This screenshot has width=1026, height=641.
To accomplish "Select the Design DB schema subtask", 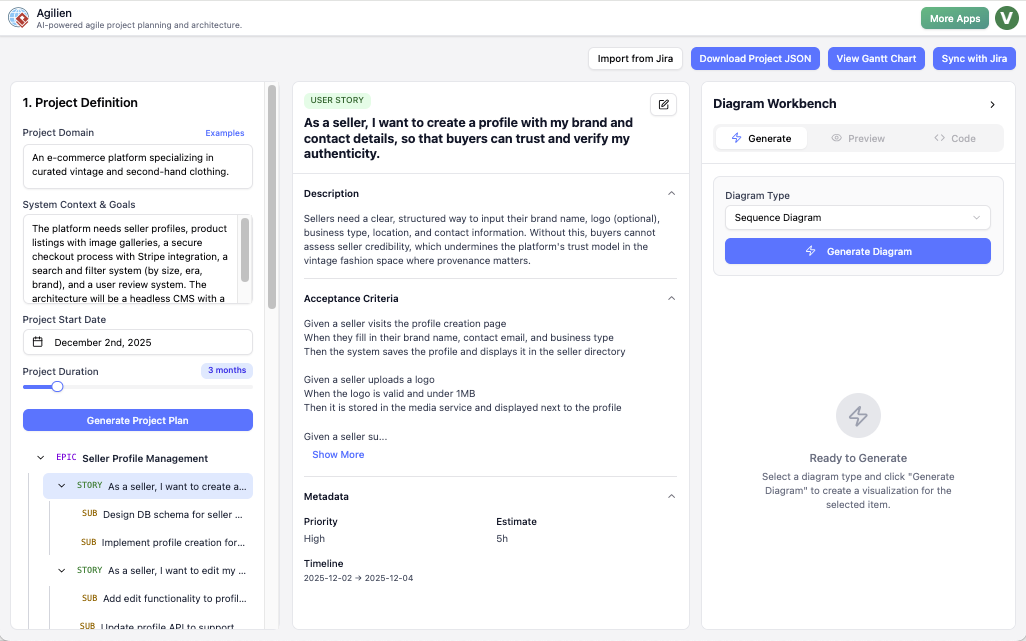I will (x=170, y=514).
